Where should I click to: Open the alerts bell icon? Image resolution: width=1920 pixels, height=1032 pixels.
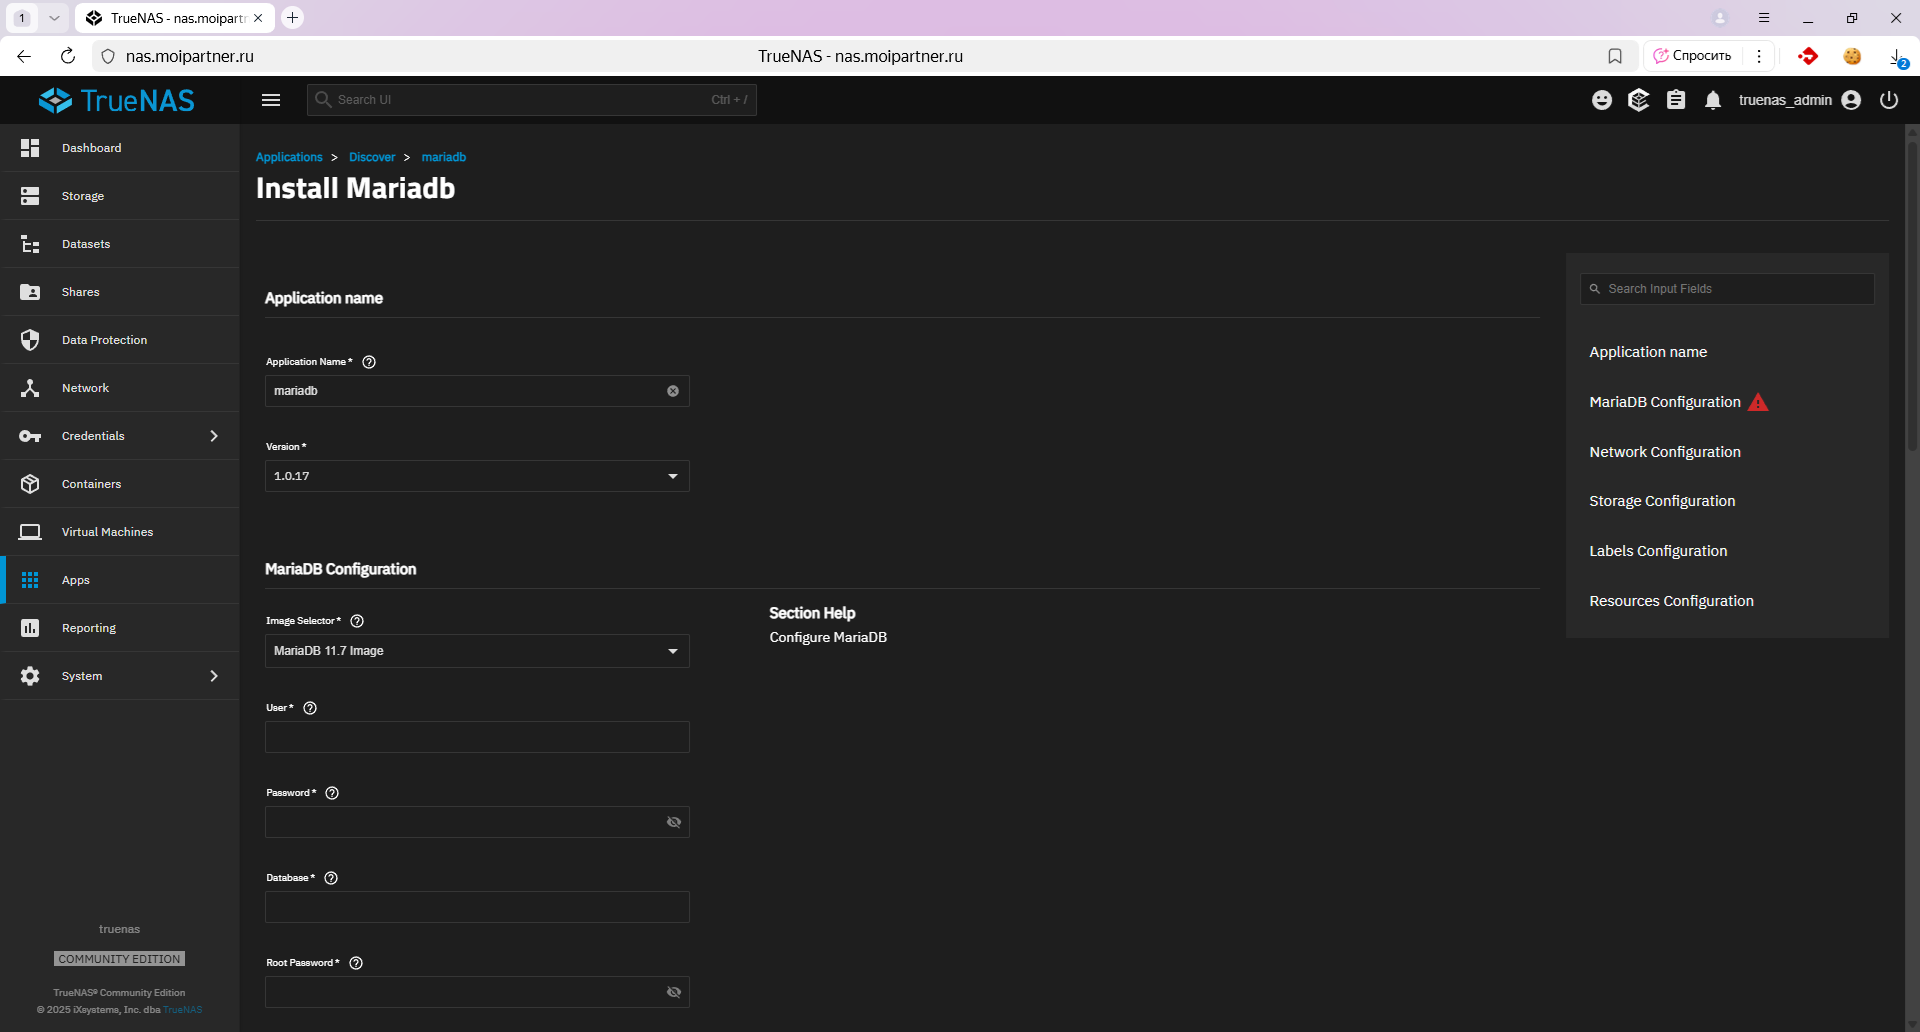[1713, 100]
